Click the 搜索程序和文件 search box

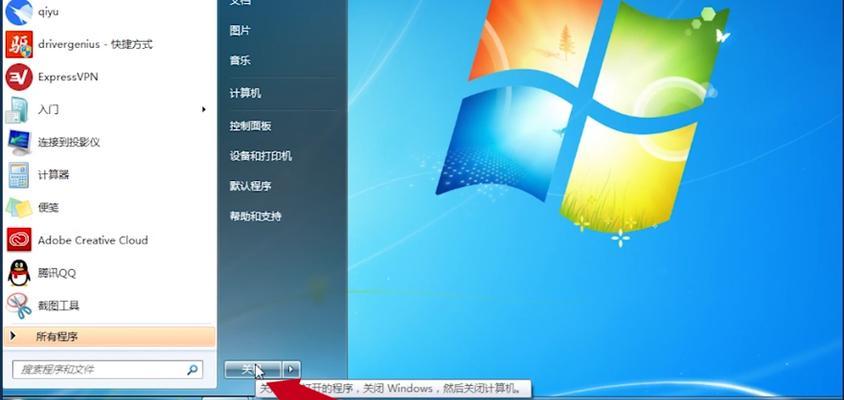(x=108, y=370)
